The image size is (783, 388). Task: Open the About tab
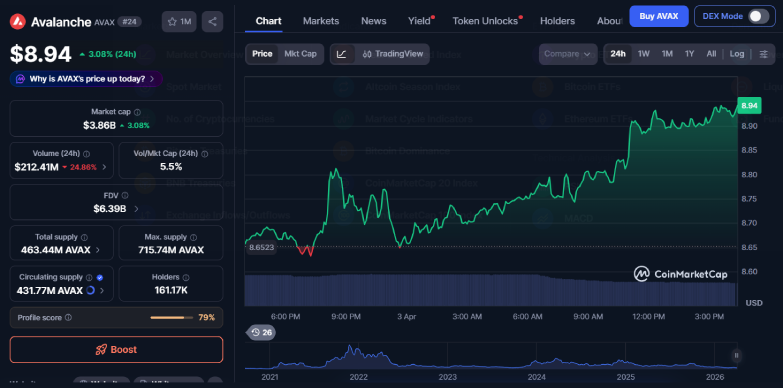click(x=609, y=21)
